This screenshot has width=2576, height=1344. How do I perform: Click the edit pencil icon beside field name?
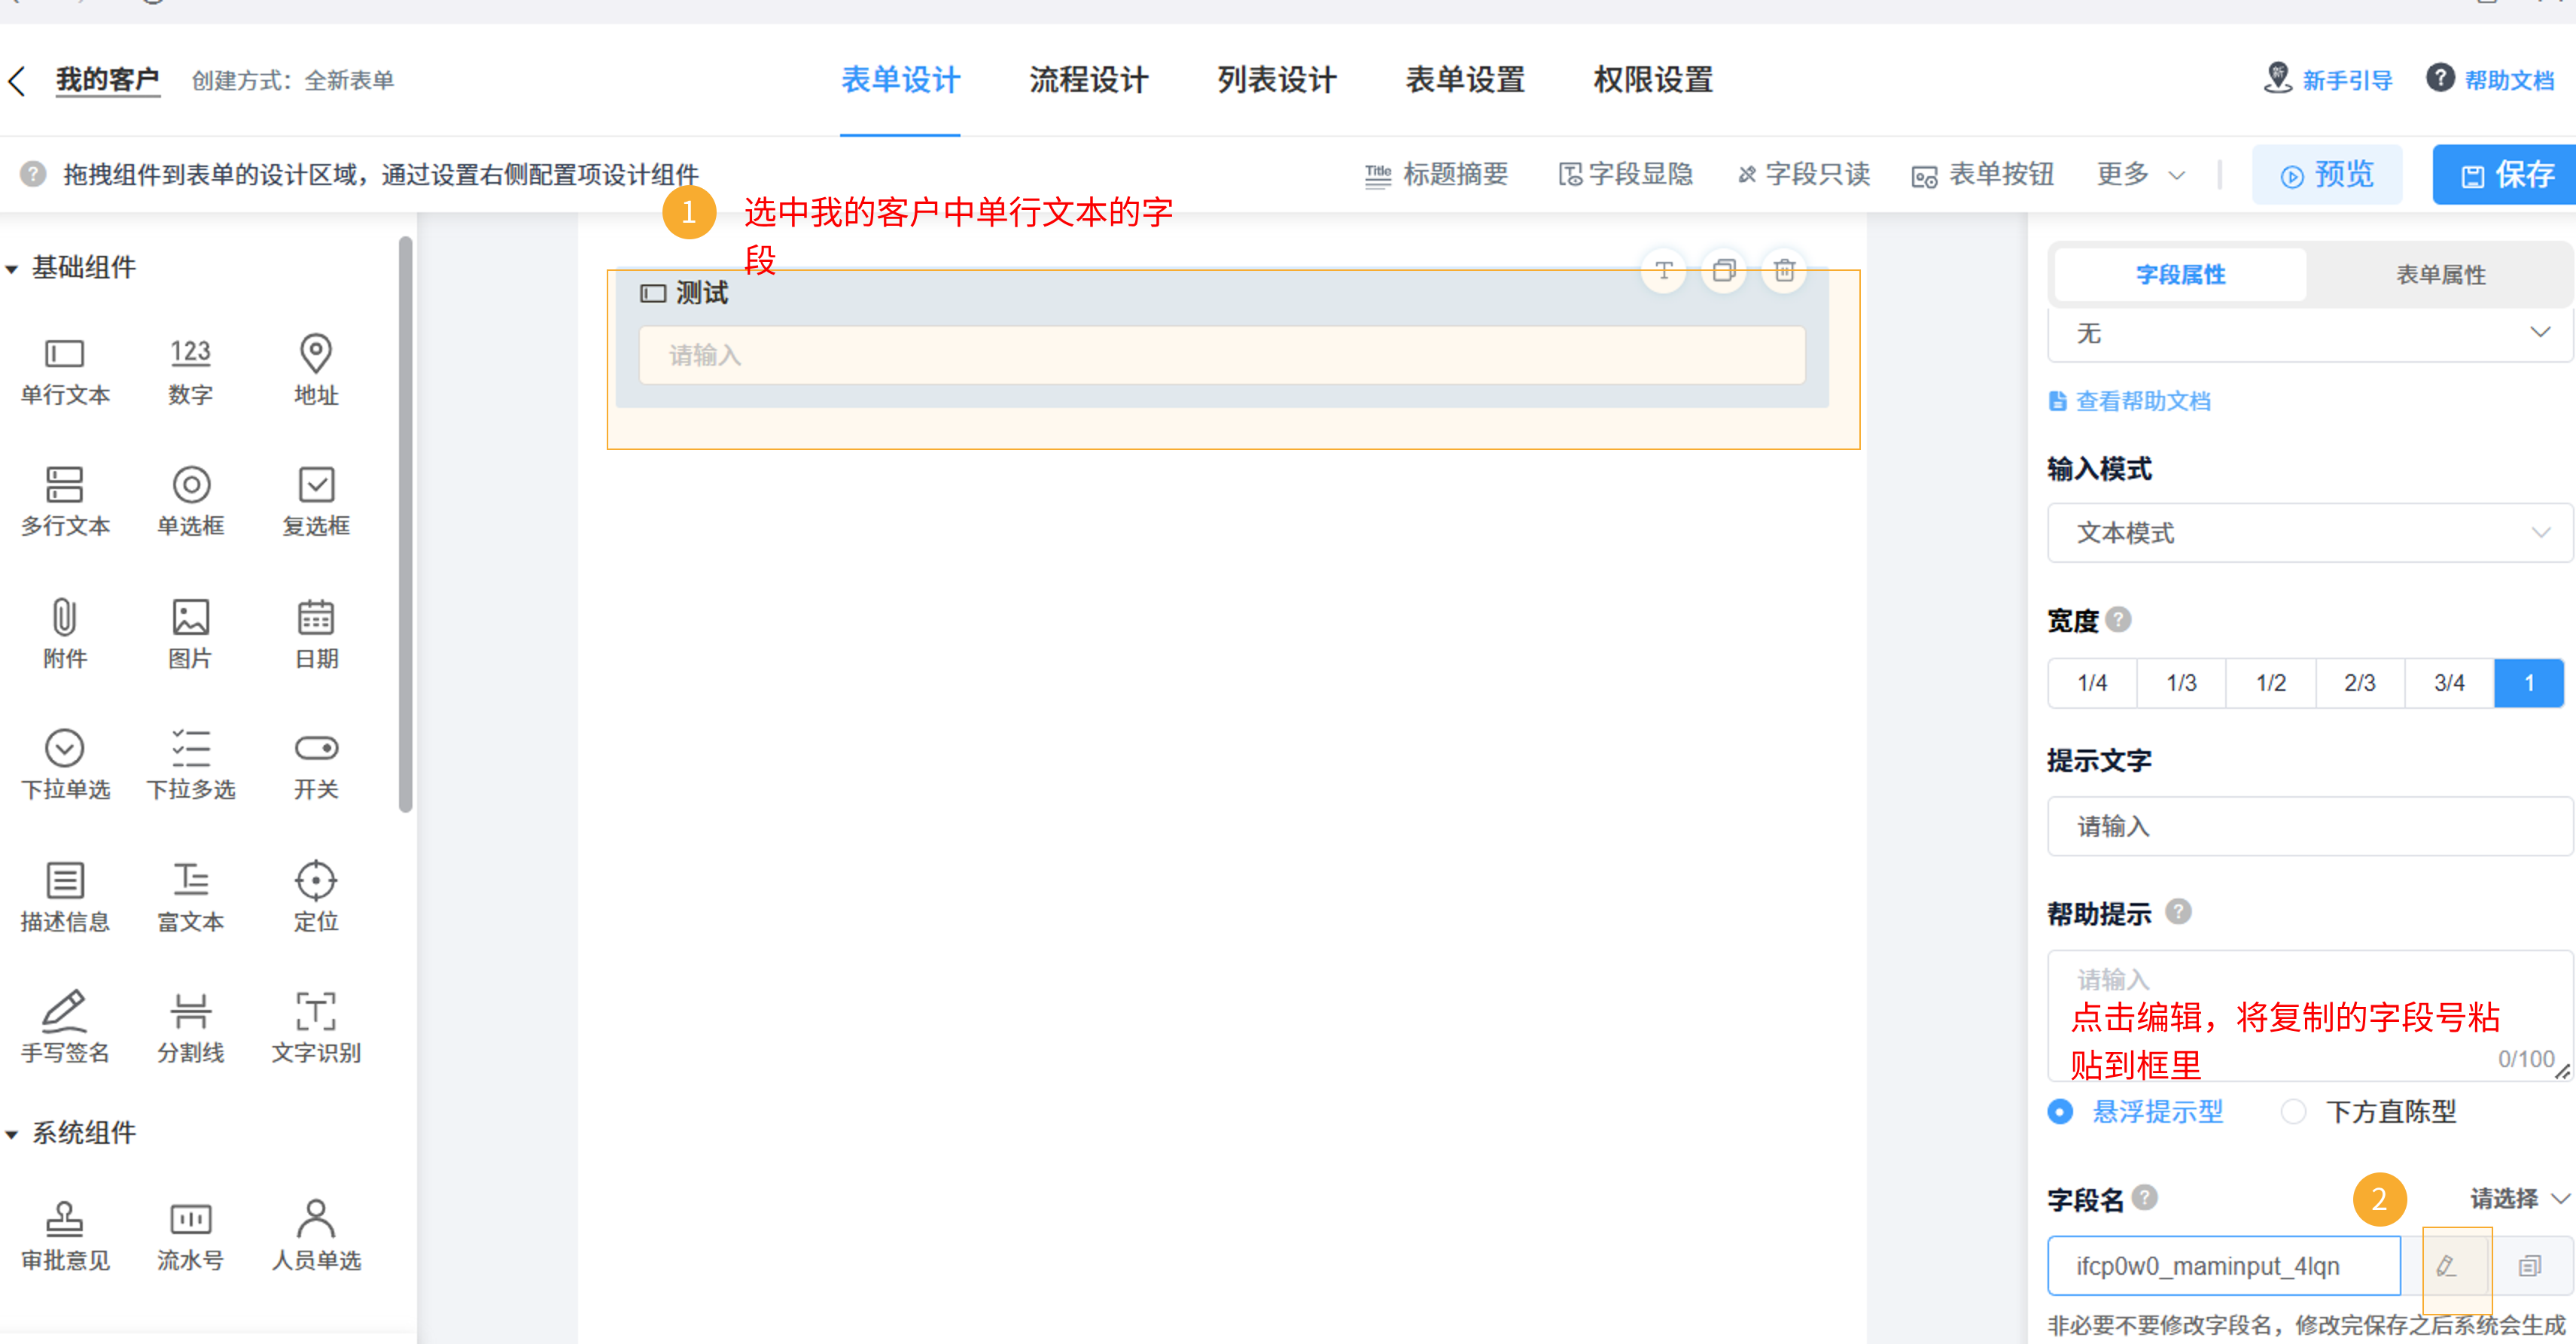point(2446,1266)
